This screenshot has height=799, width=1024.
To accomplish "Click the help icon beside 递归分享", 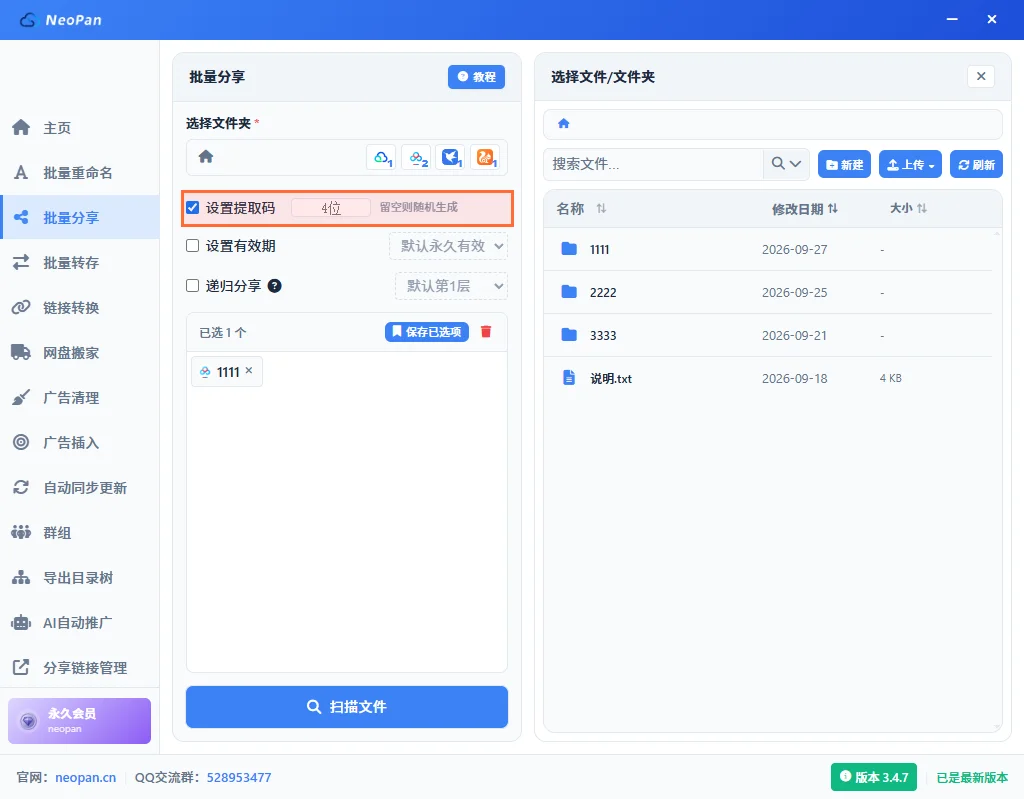I will pos(275,285).
